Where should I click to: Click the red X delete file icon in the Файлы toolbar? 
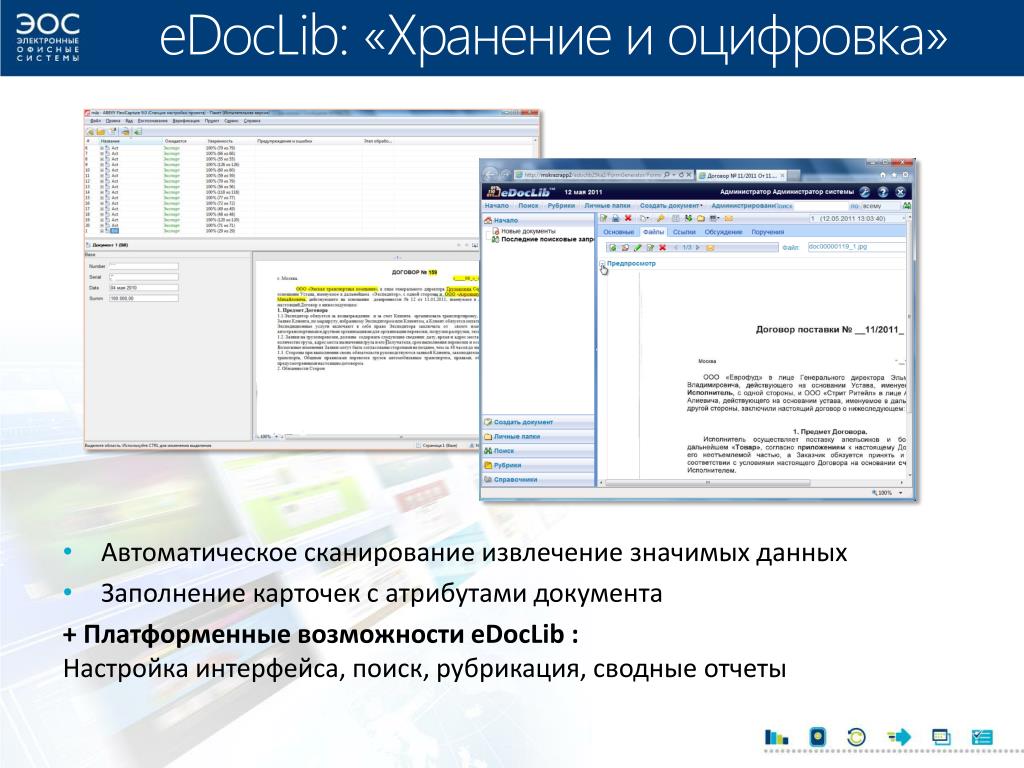pyautogui.click(x=662, y=247)
